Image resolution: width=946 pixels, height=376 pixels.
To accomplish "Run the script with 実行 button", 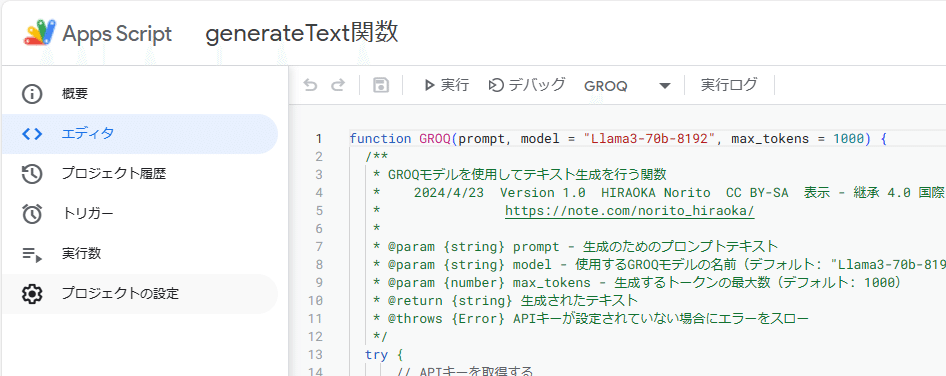I will tap(446, 85).
